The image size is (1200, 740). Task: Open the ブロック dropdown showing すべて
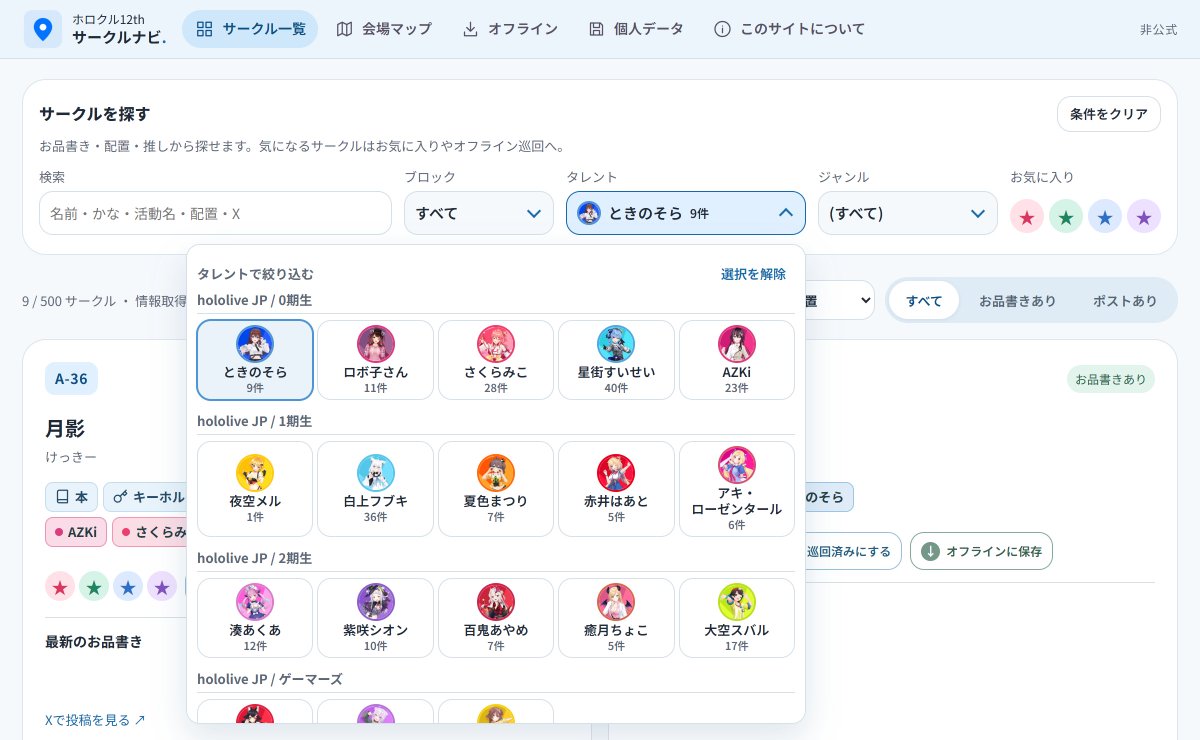point(479,213)
